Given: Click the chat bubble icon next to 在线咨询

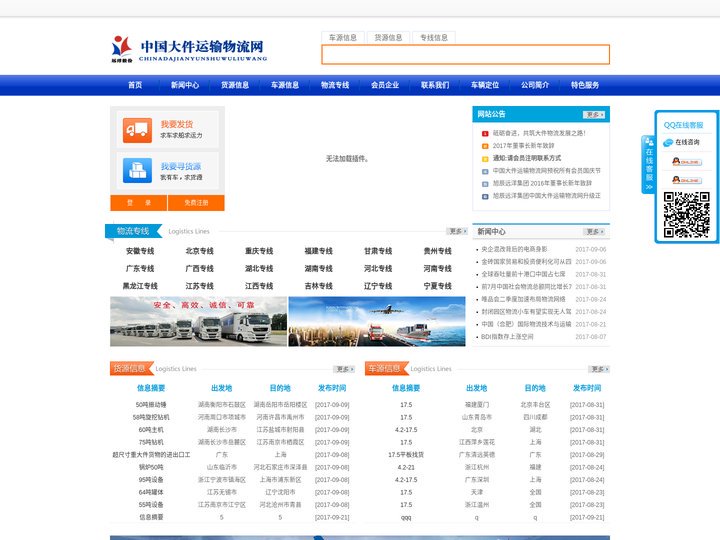Looking at the screenshot, I should pyautogui.click(x=668, y=143).
